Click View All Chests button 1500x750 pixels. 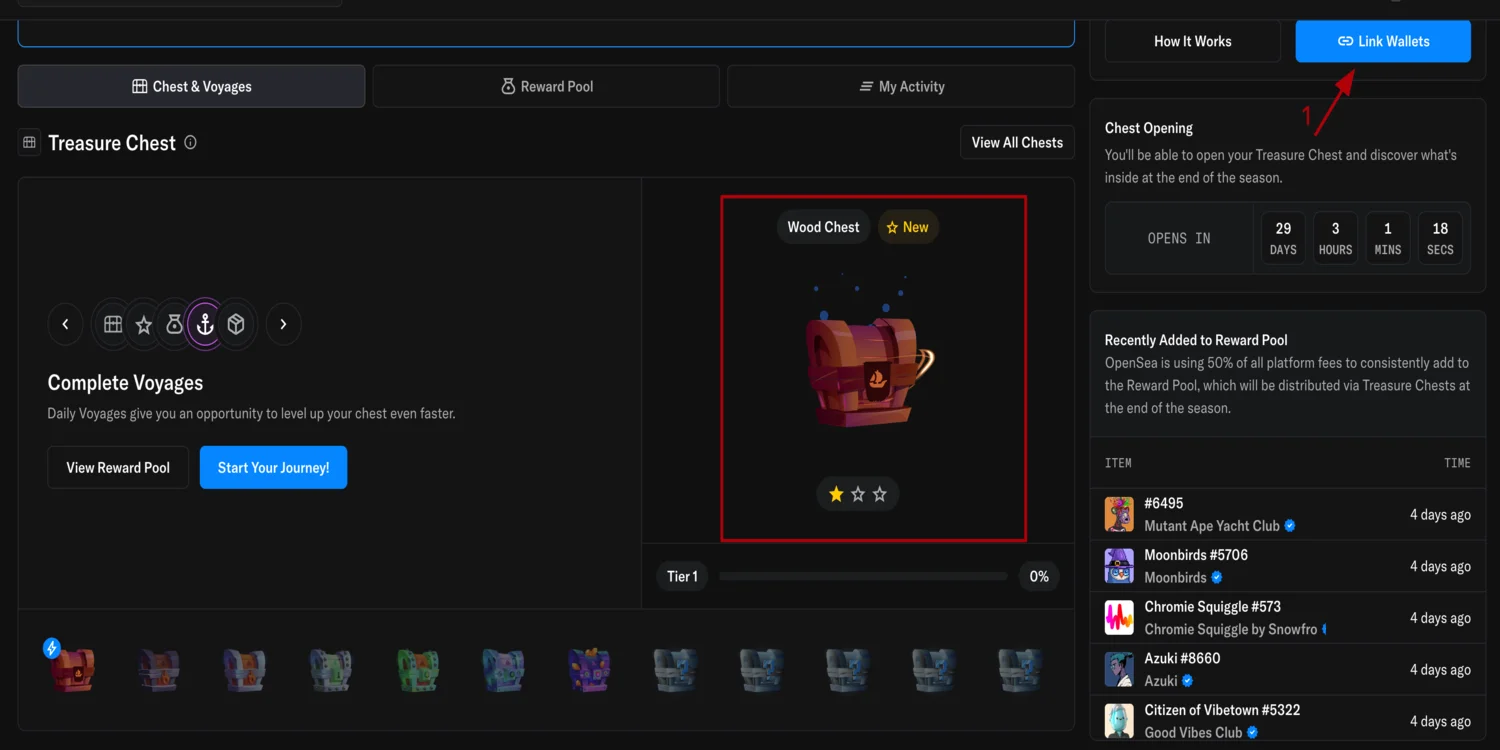coord(1017,143)
